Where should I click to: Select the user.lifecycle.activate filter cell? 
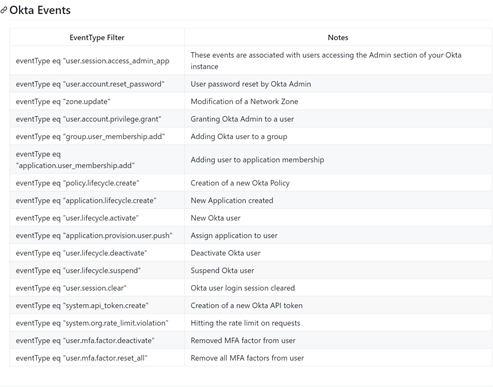97,218
